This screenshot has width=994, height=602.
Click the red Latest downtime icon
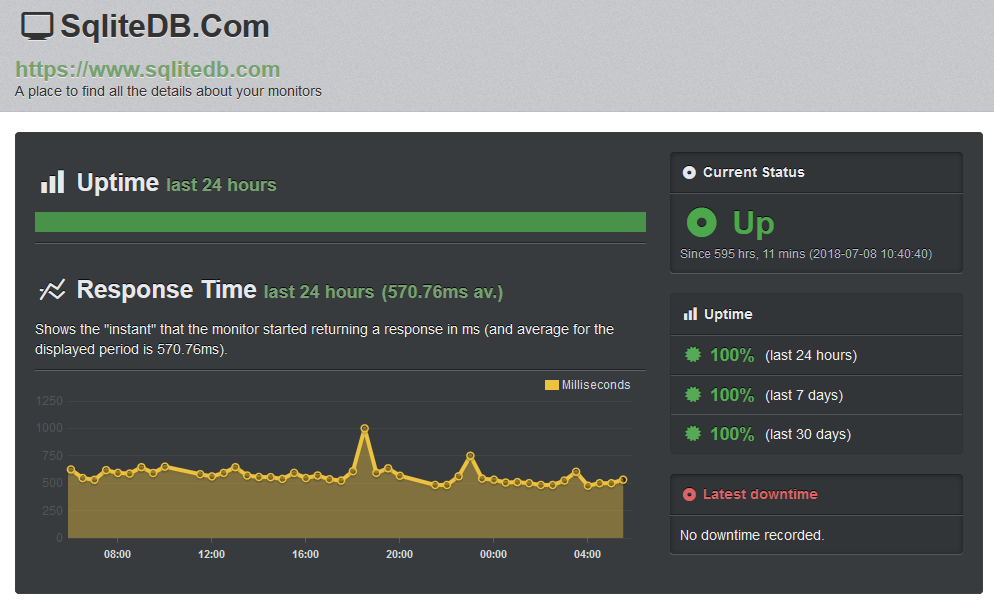coord(689,494)
